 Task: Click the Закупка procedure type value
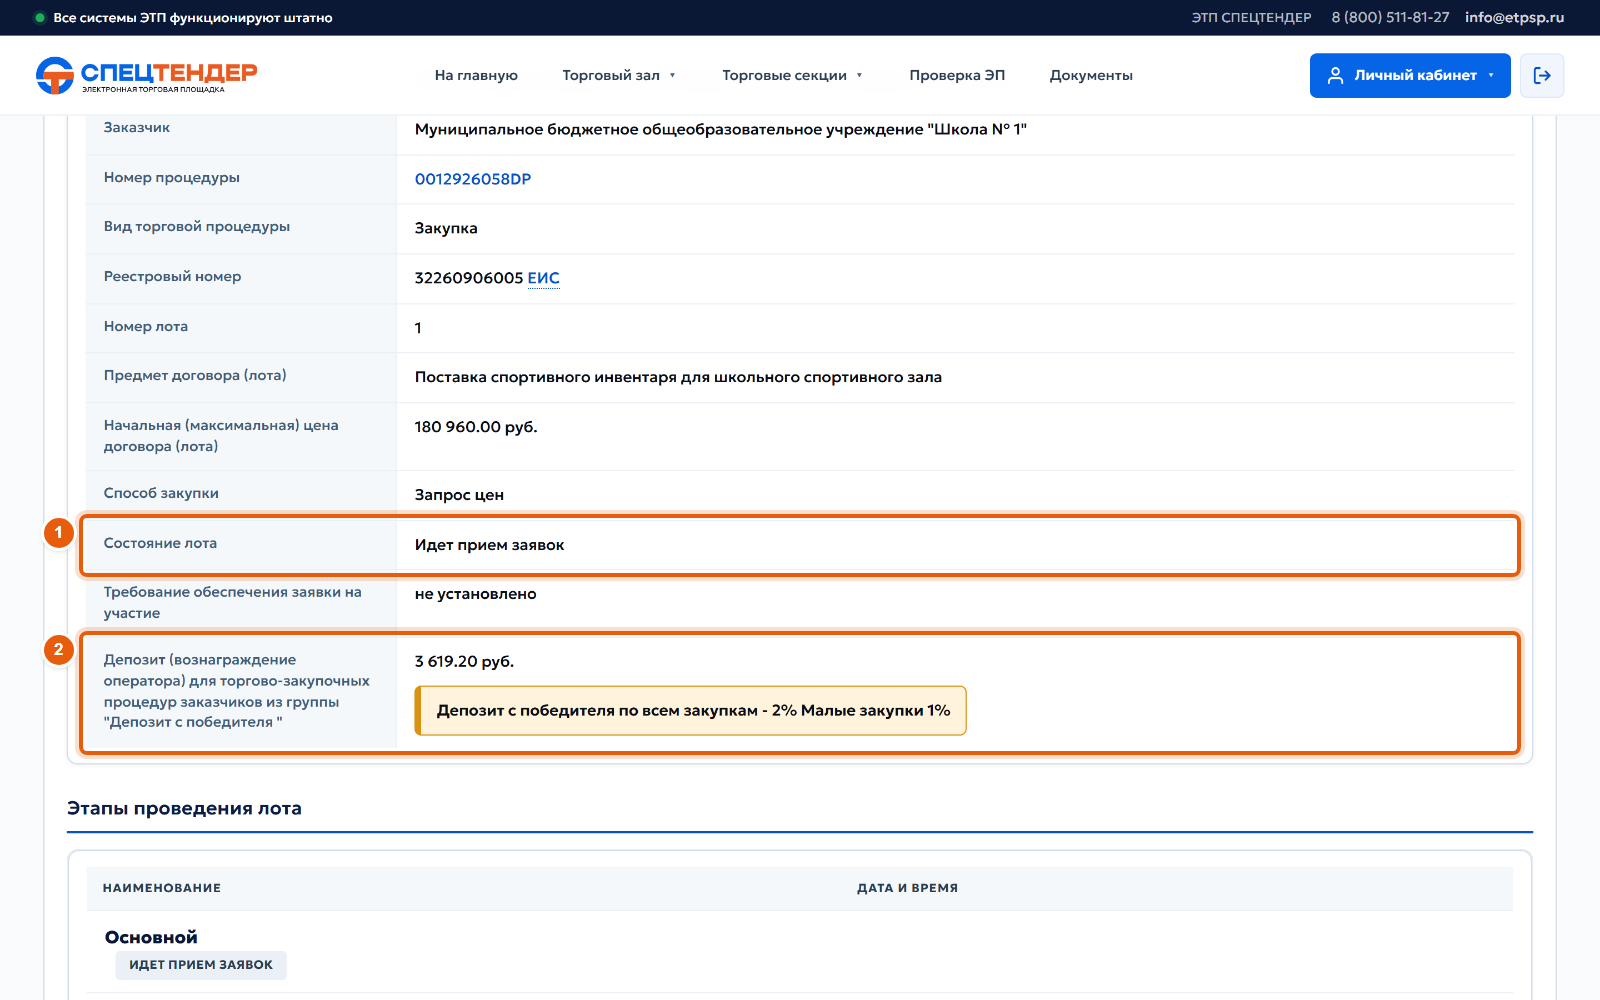point(446,228)
